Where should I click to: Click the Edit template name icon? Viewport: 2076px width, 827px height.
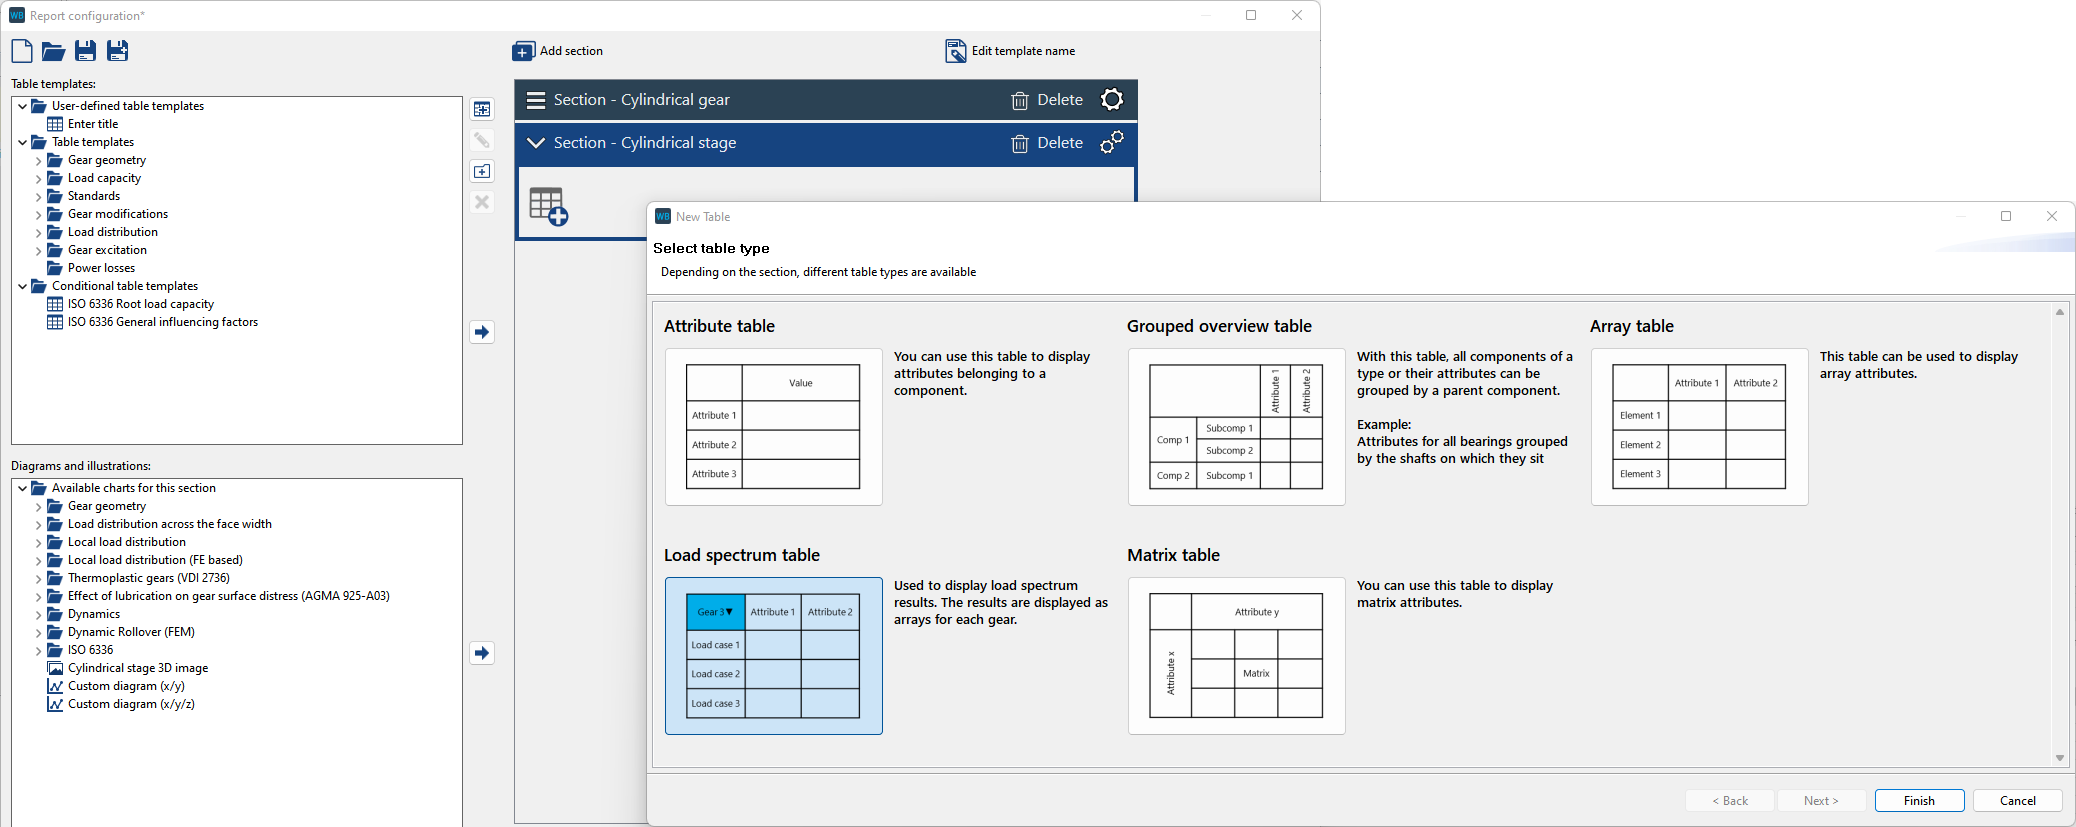[956, 51]
